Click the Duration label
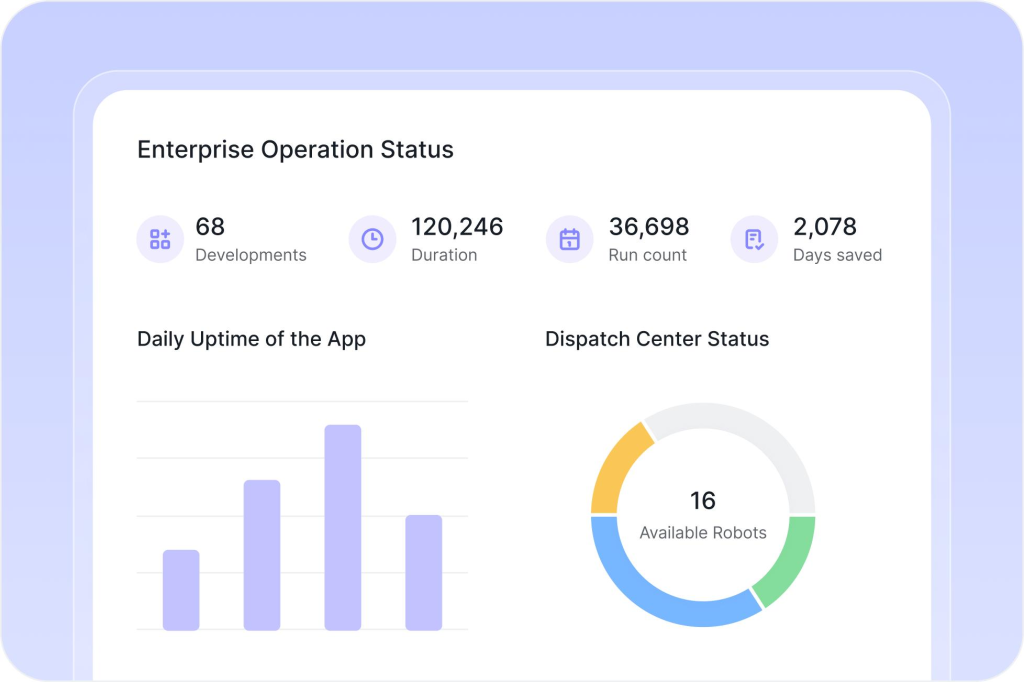The width and height of the screenshot is (1024, 682). 444,255
